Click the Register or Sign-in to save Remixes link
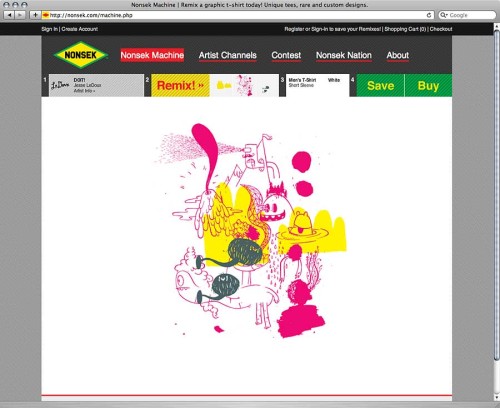500x408 pixels. (x=332, y=29)
